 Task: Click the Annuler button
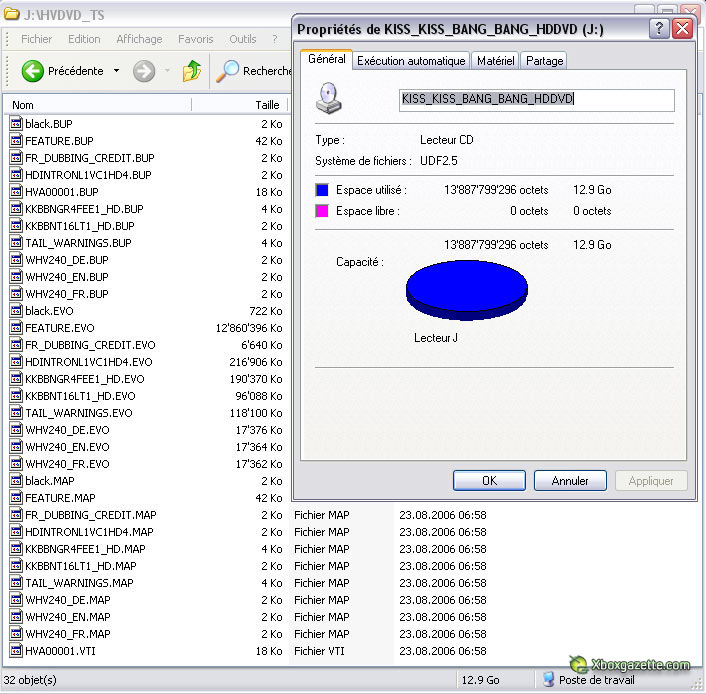coord(570,480)
